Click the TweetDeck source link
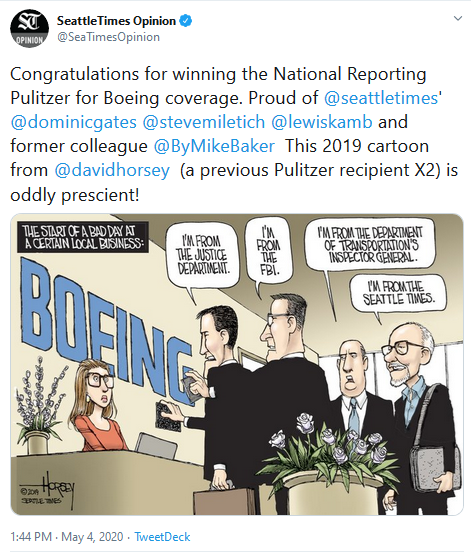 click(162, 537)
